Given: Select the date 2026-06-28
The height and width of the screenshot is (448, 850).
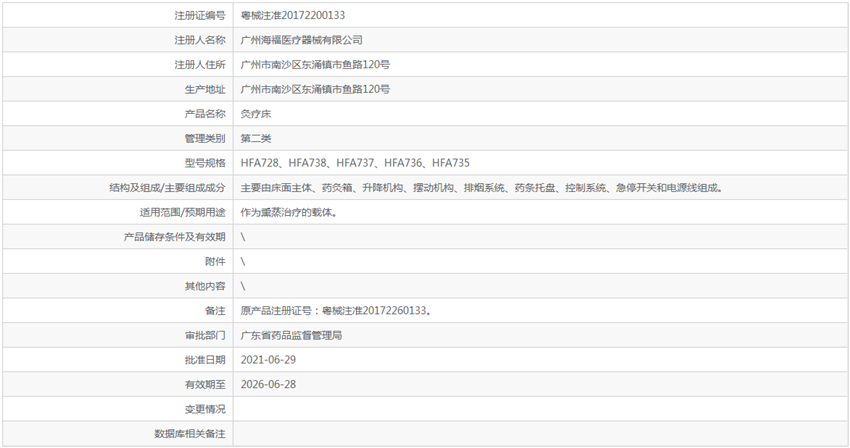Looking at the screenshot, I should [268, 385].
